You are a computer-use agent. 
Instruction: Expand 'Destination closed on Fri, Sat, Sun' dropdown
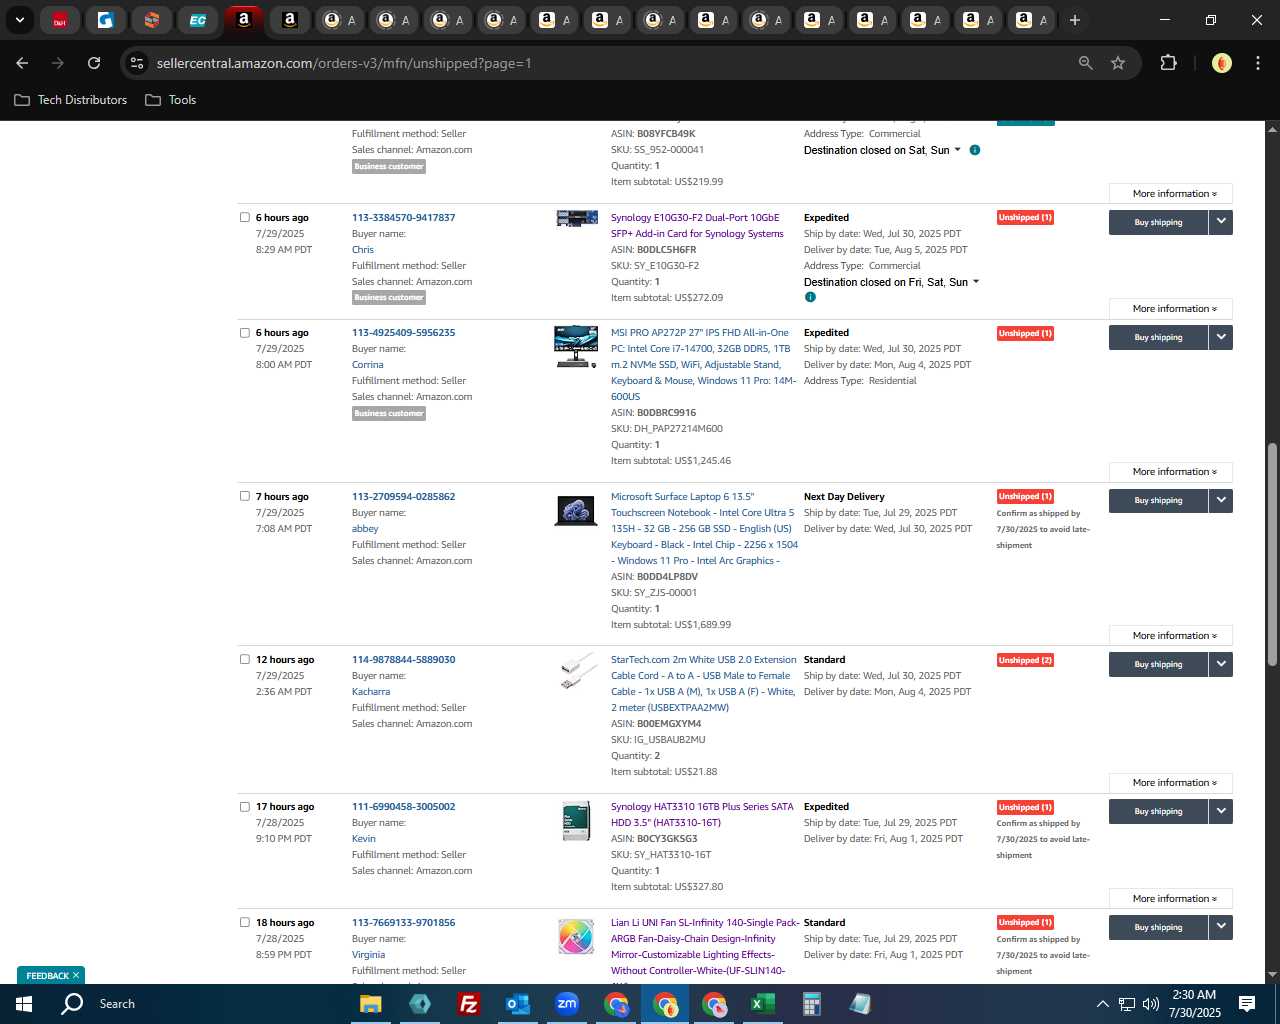tap(976, 282)
